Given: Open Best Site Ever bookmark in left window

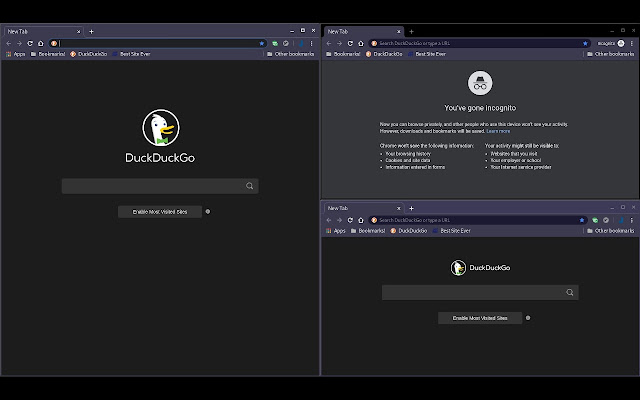Looking at the screenshot, I should 131,54.
